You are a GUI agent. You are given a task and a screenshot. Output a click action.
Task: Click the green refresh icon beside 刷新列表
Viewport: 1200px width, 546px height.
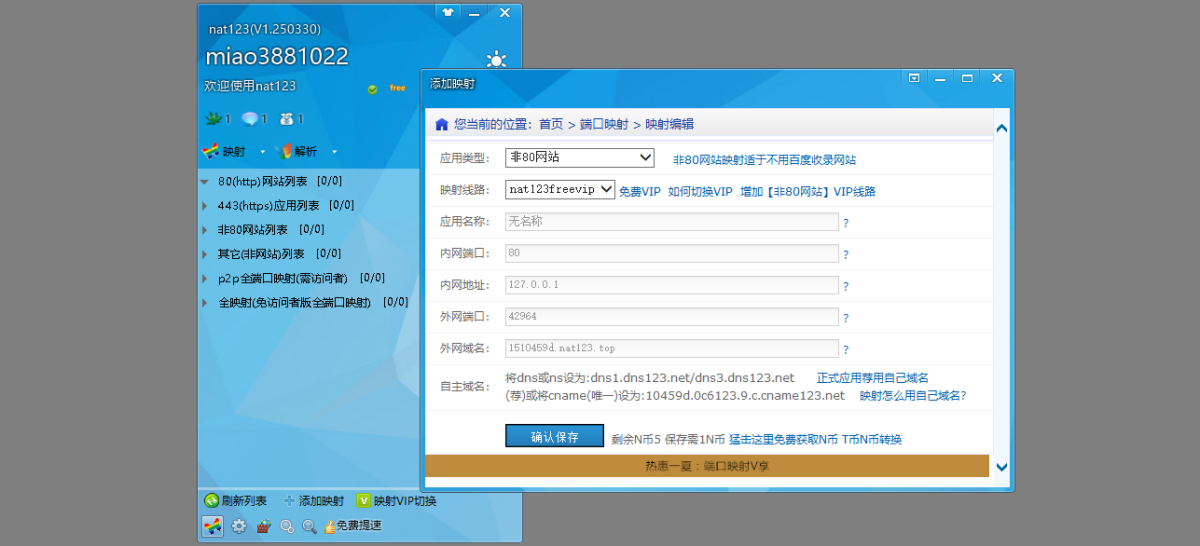point(211,501)
